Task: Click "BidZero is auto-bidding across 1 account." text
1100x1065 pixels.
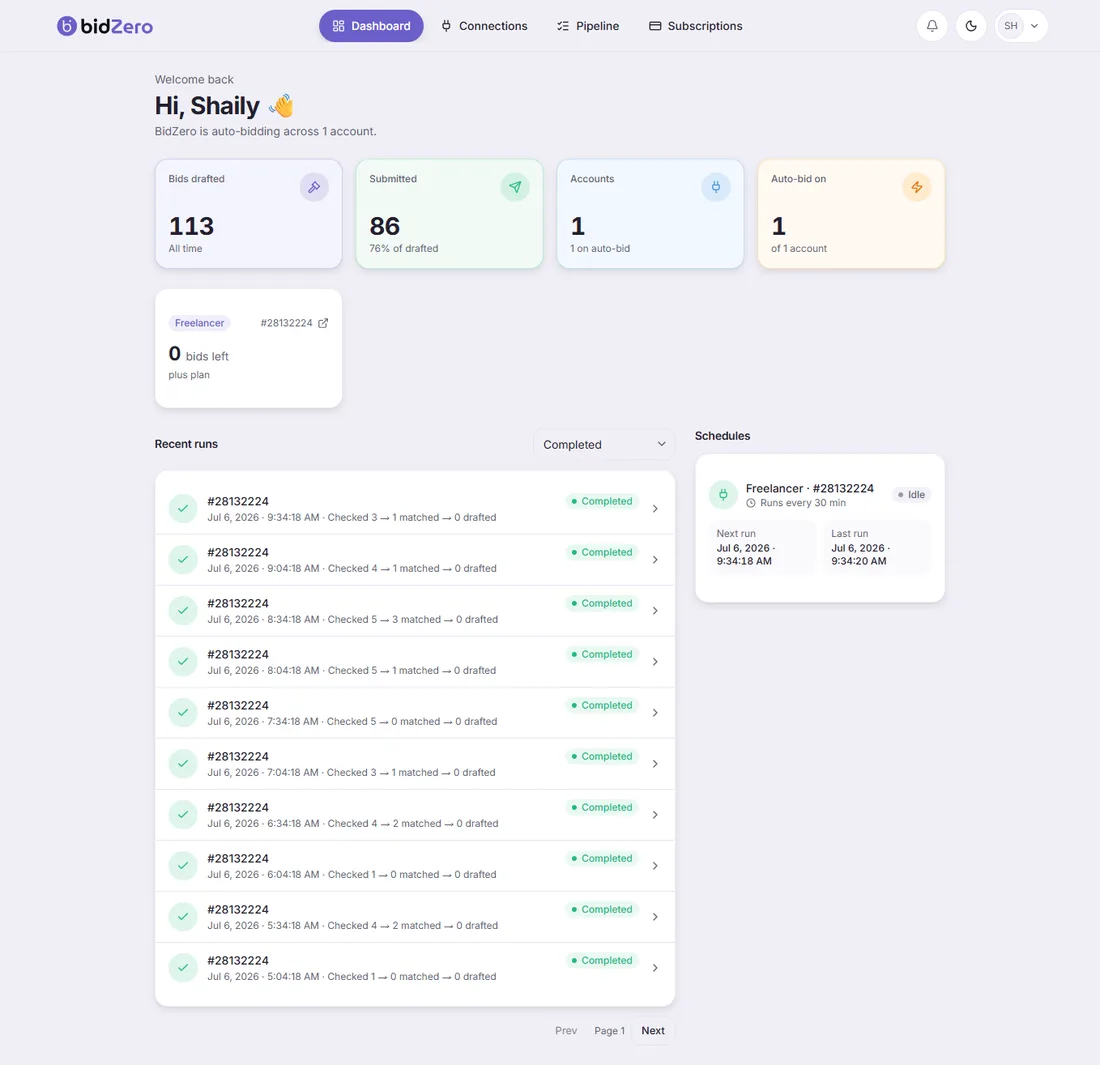Action: point(265,131)
